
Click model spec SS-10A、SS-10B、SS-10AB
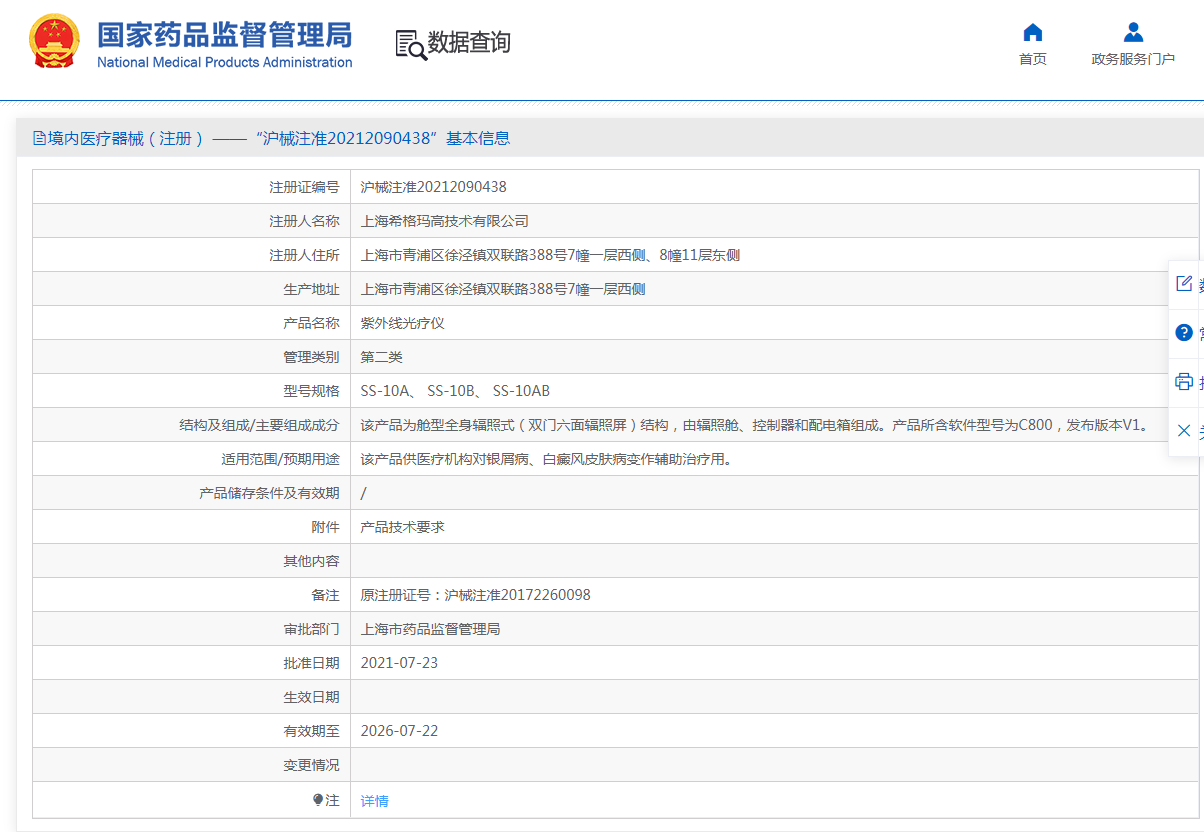[x=455, y=391]
